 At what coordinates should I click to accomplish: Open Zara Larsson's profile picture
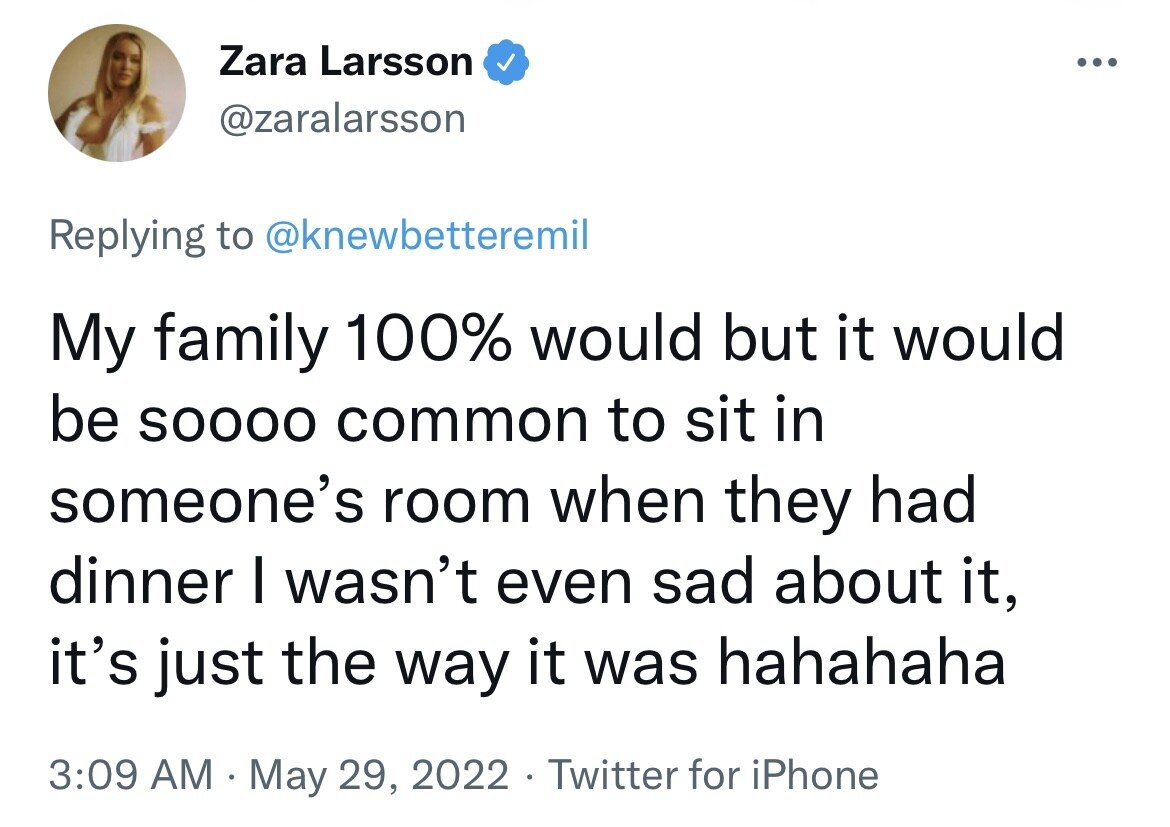click(x=116, y=94)
